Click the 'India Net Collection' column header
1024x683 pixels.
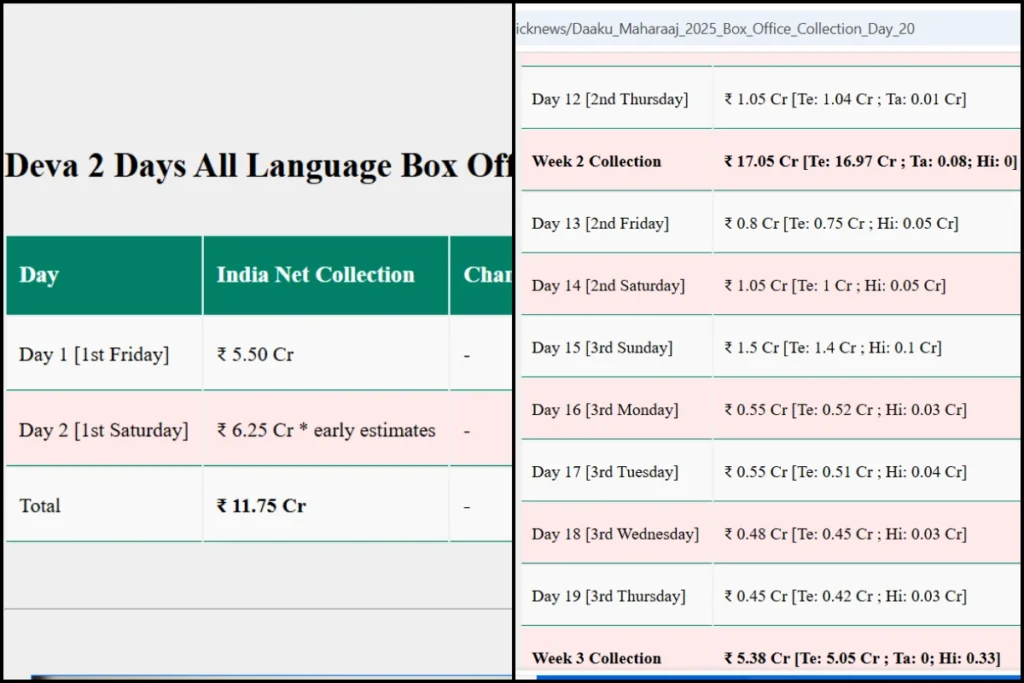[326, 275]
